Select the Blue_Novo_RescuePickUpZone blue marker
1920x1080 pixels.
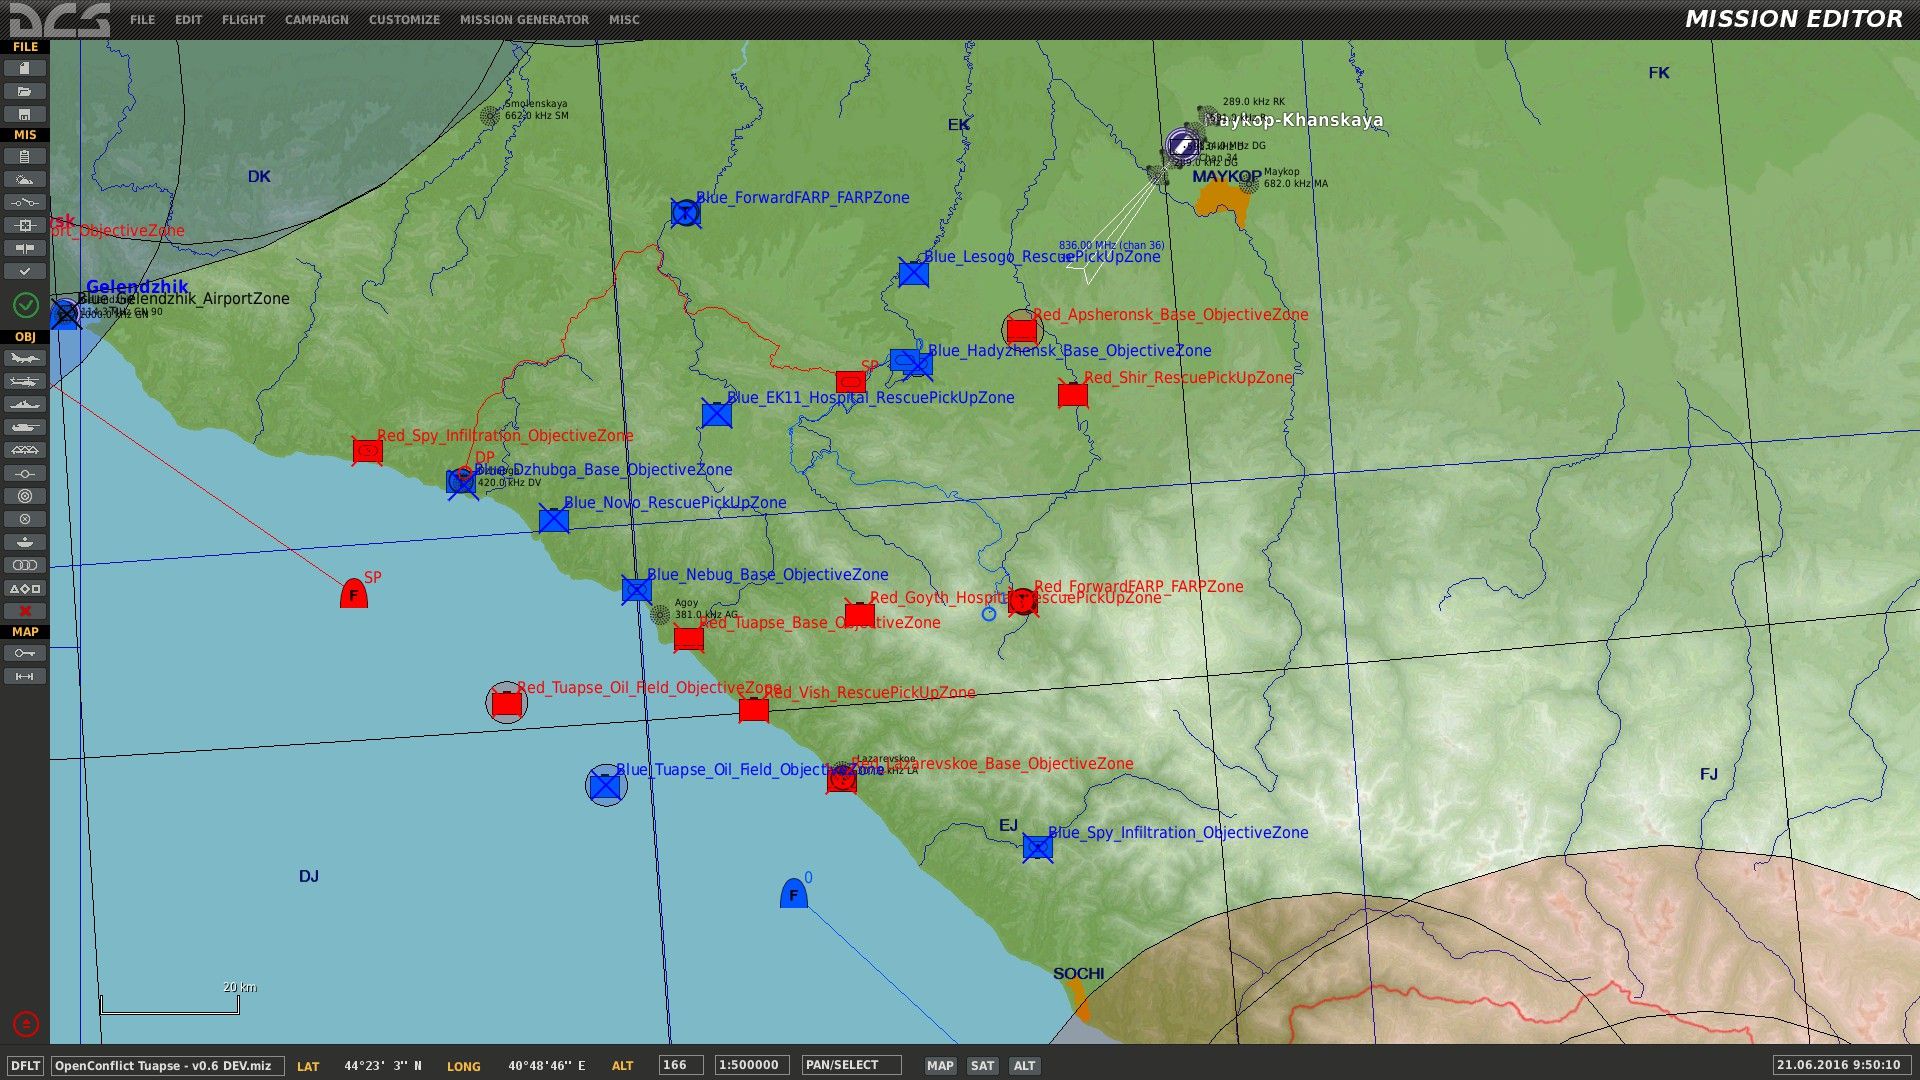click(554, 520)
